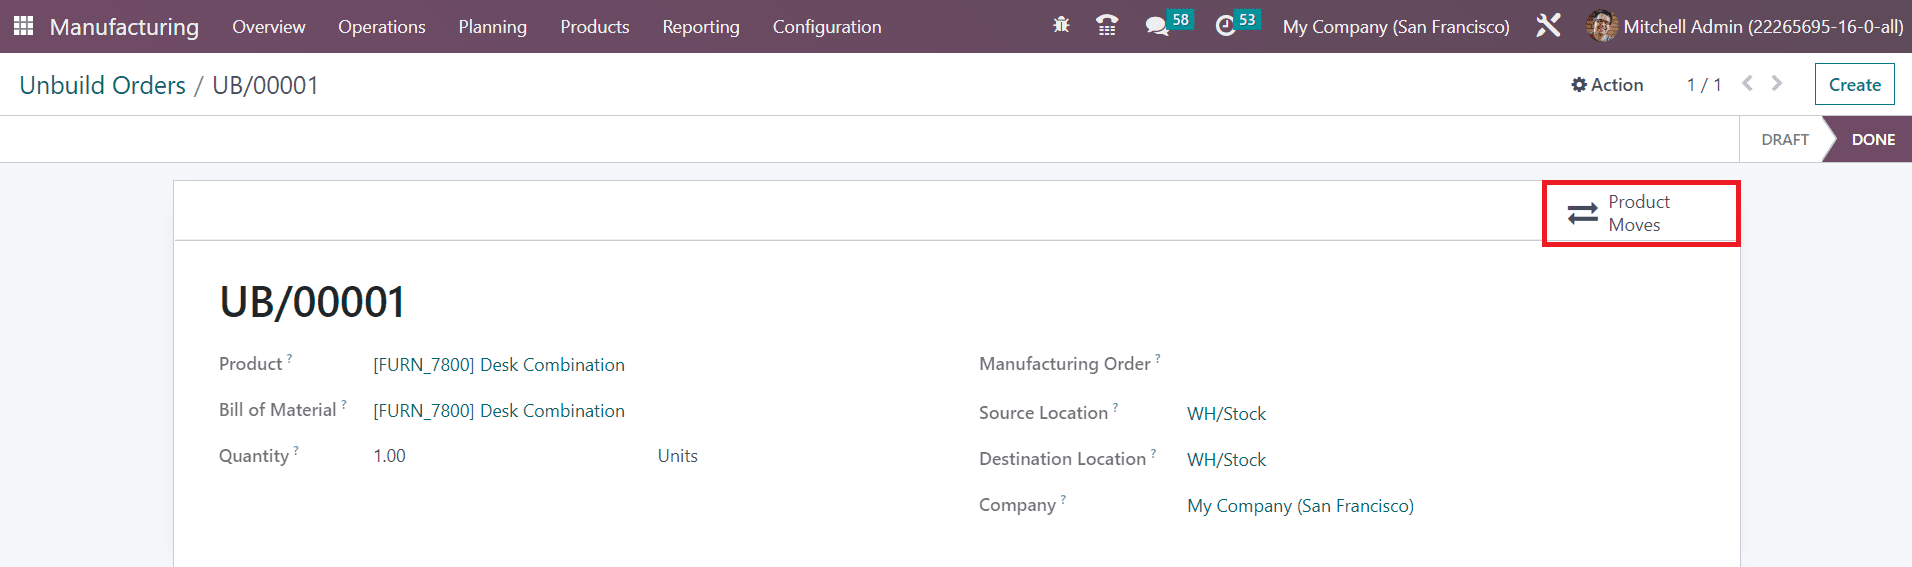The image size is (1912, 567).
Task: Go to next record arrow
Action: coord(1777,84)
